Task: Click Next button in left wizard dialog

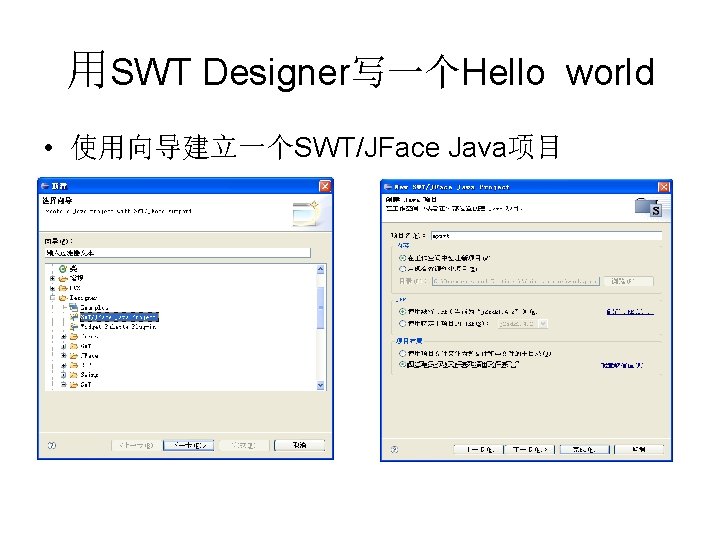Action: coord(189,445)
